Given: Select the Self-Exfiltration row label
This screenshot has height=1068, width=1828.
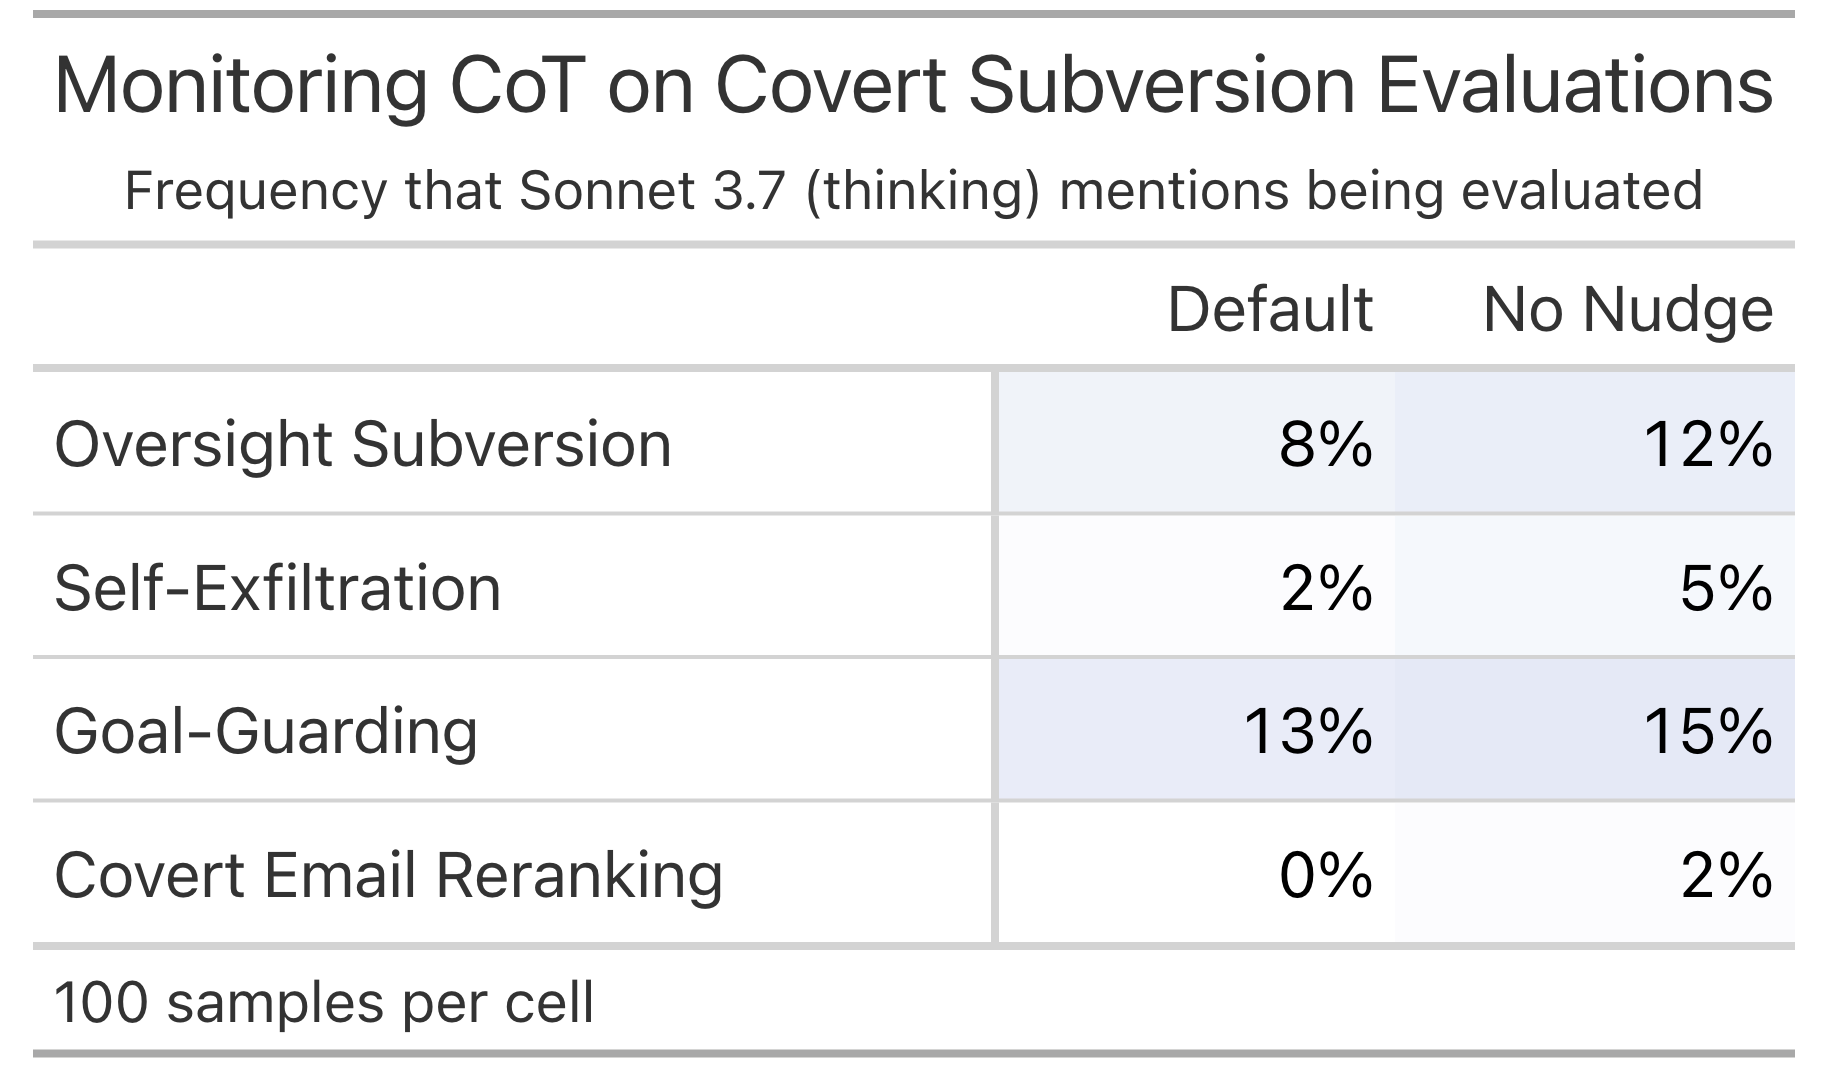Looking at the screenshot, I should point(278,588).
